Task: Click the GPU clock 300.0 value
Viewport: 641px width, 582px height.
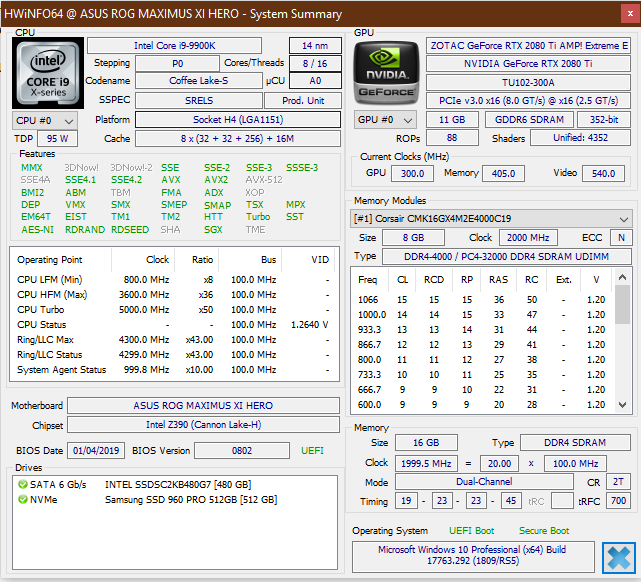Action: pos(412,174)
